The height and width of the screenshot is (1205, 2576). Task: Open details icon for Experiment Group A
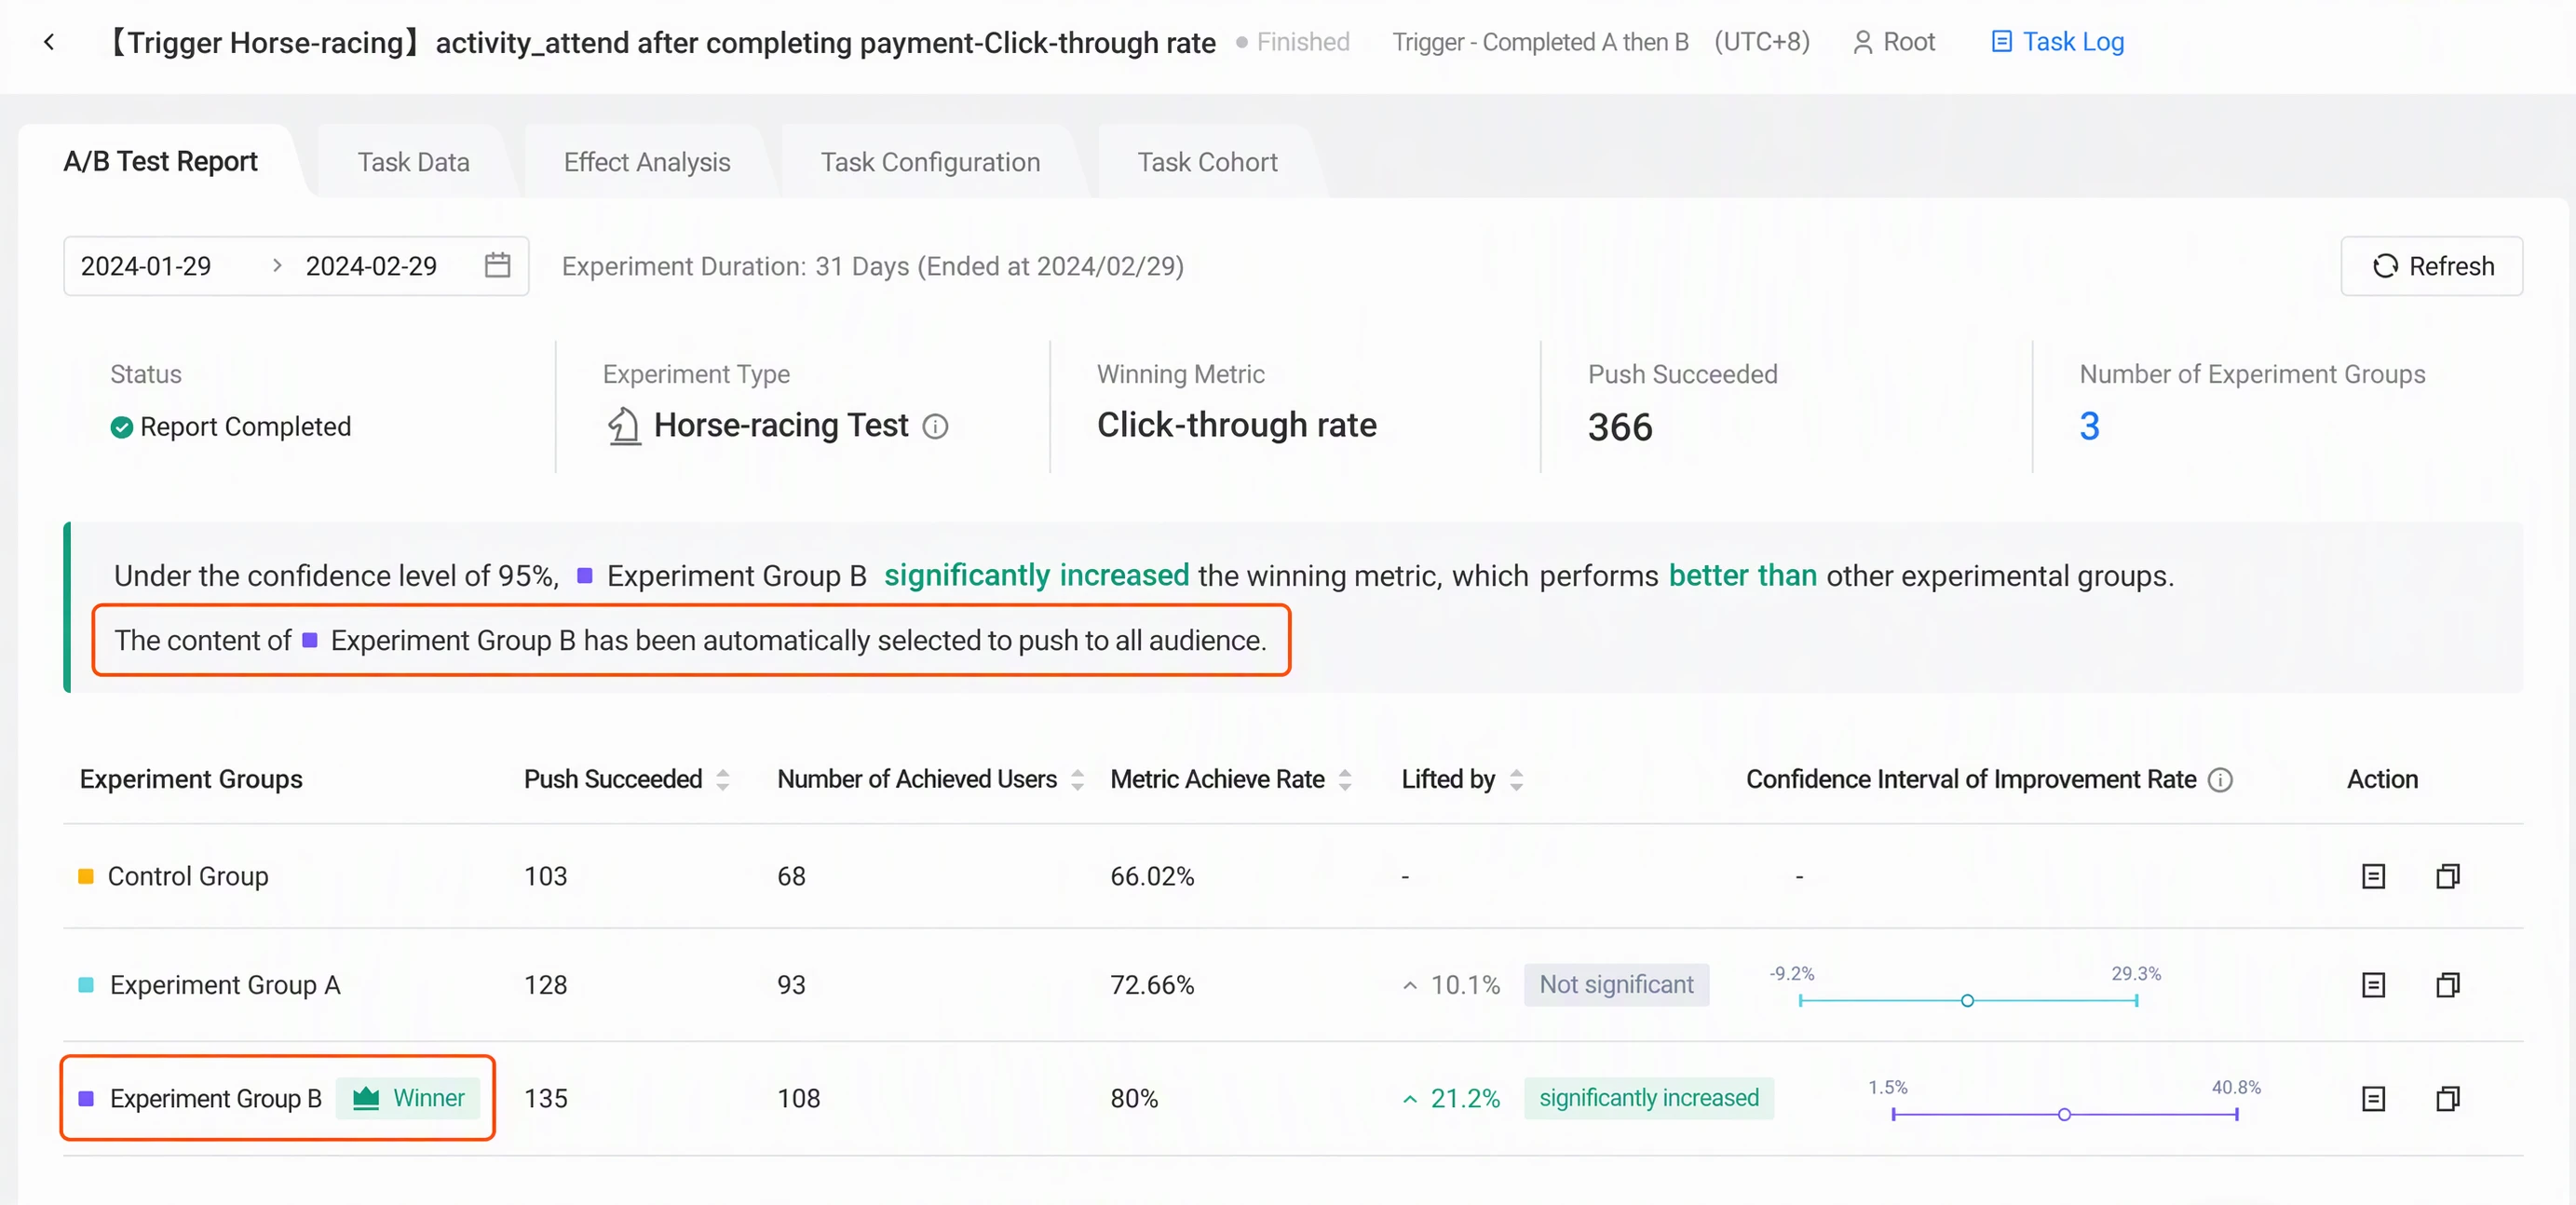[x=2373, y=985]
